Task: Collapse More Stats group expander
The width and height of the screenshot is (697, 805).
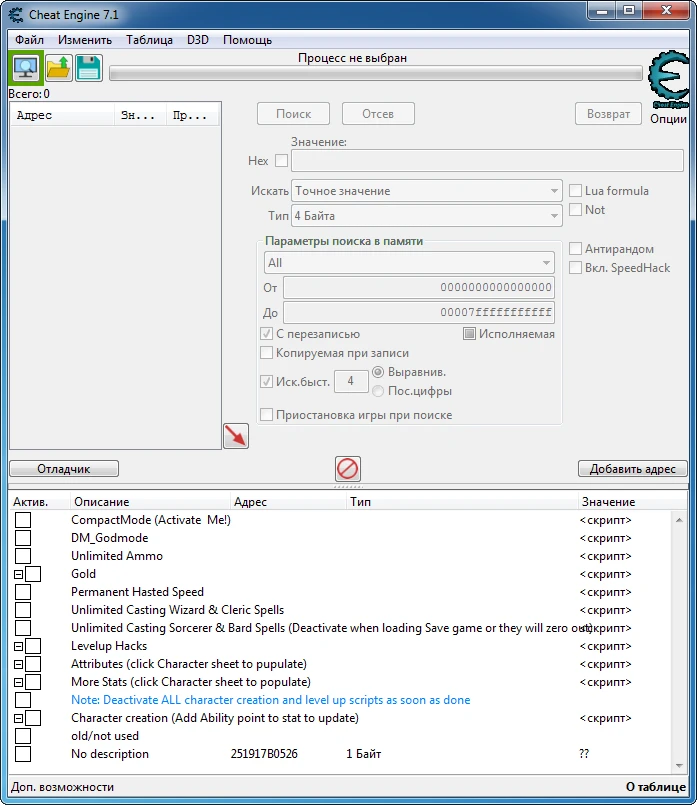Action: 18,682
